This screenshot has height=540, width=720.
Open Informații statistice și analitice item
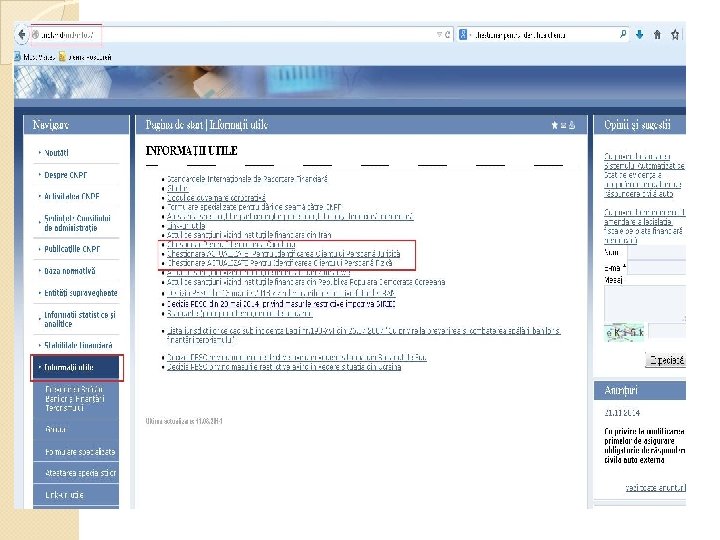coord(80,319)
